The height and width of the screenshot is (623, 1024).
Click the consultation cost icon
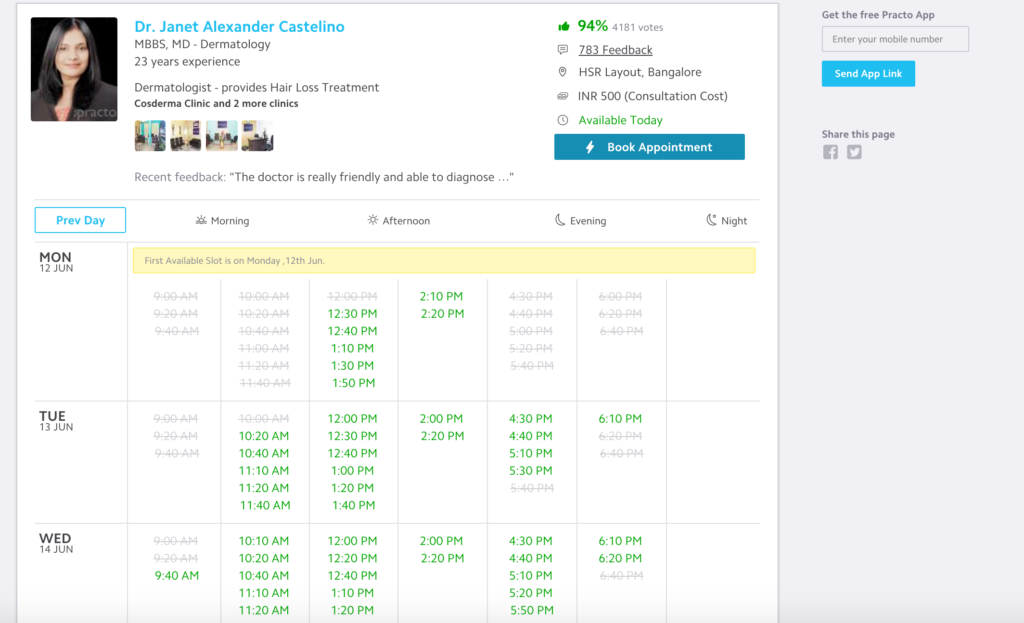[x=562, y=96]
